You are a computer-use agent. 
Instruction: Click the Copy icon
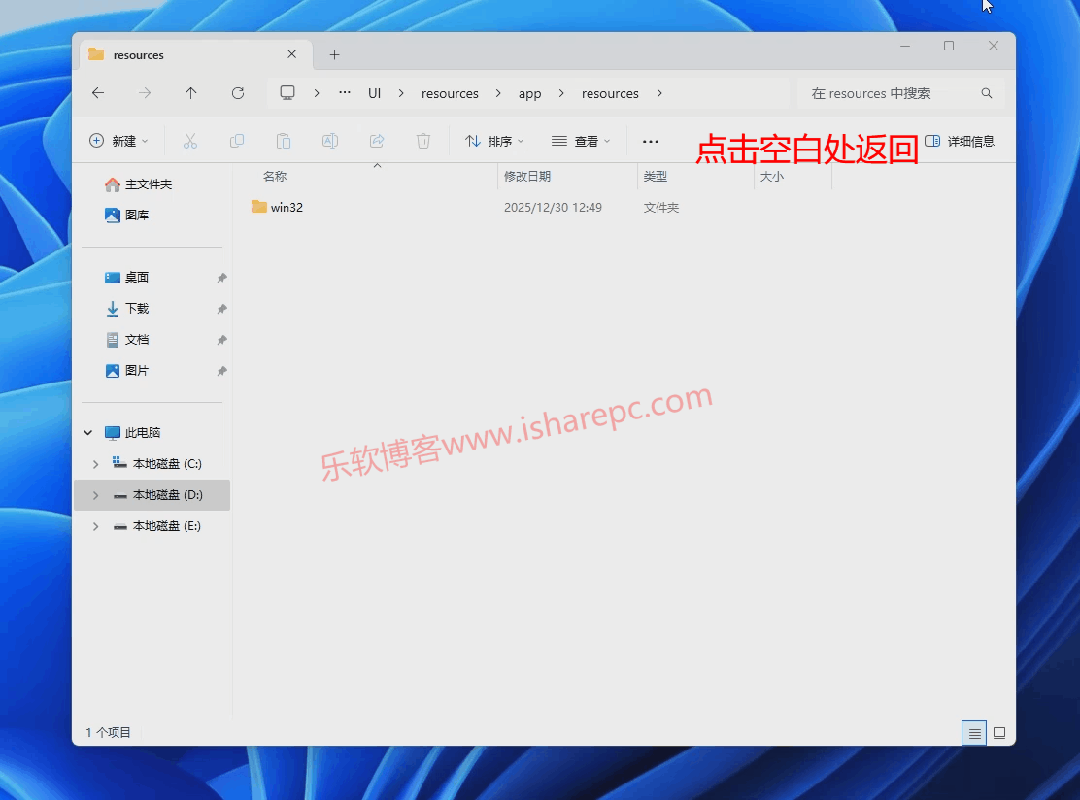(x=237, y=141)
